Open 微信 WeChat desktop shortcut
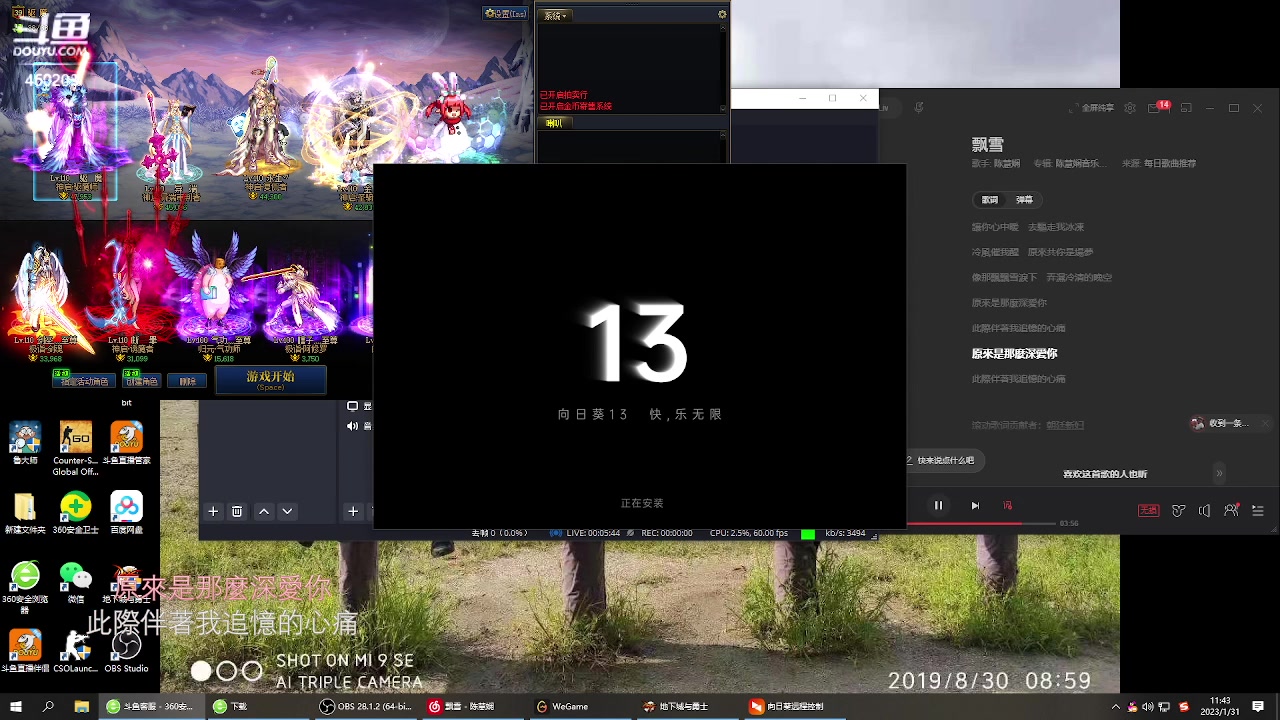 pos(76,583)
